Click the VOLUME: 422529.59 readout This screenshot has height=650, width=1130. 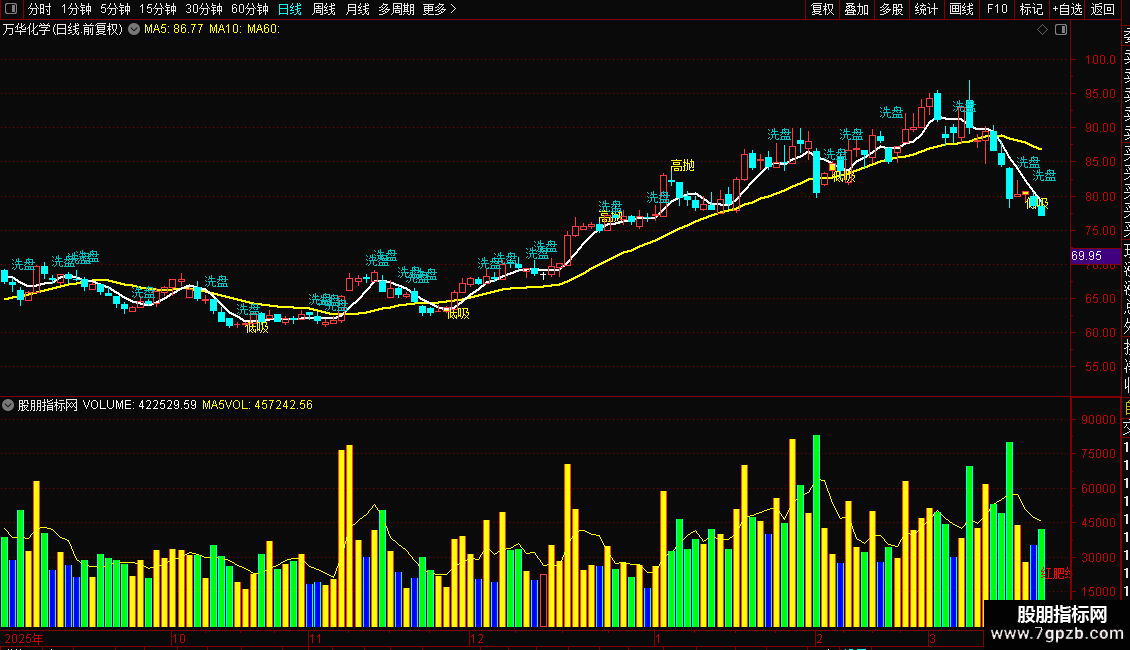[x=140, y=405]
